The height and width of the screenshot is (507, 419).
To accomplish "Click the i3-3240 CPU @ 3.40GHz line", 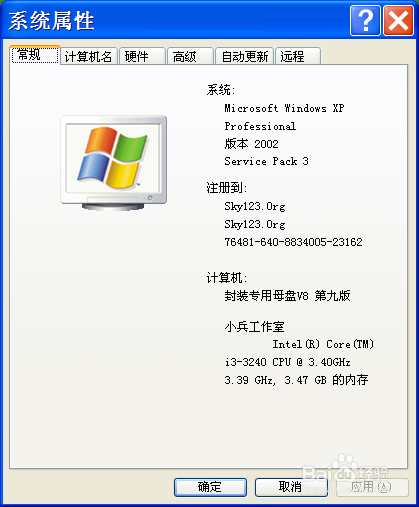I will click(x=287, y=362).
